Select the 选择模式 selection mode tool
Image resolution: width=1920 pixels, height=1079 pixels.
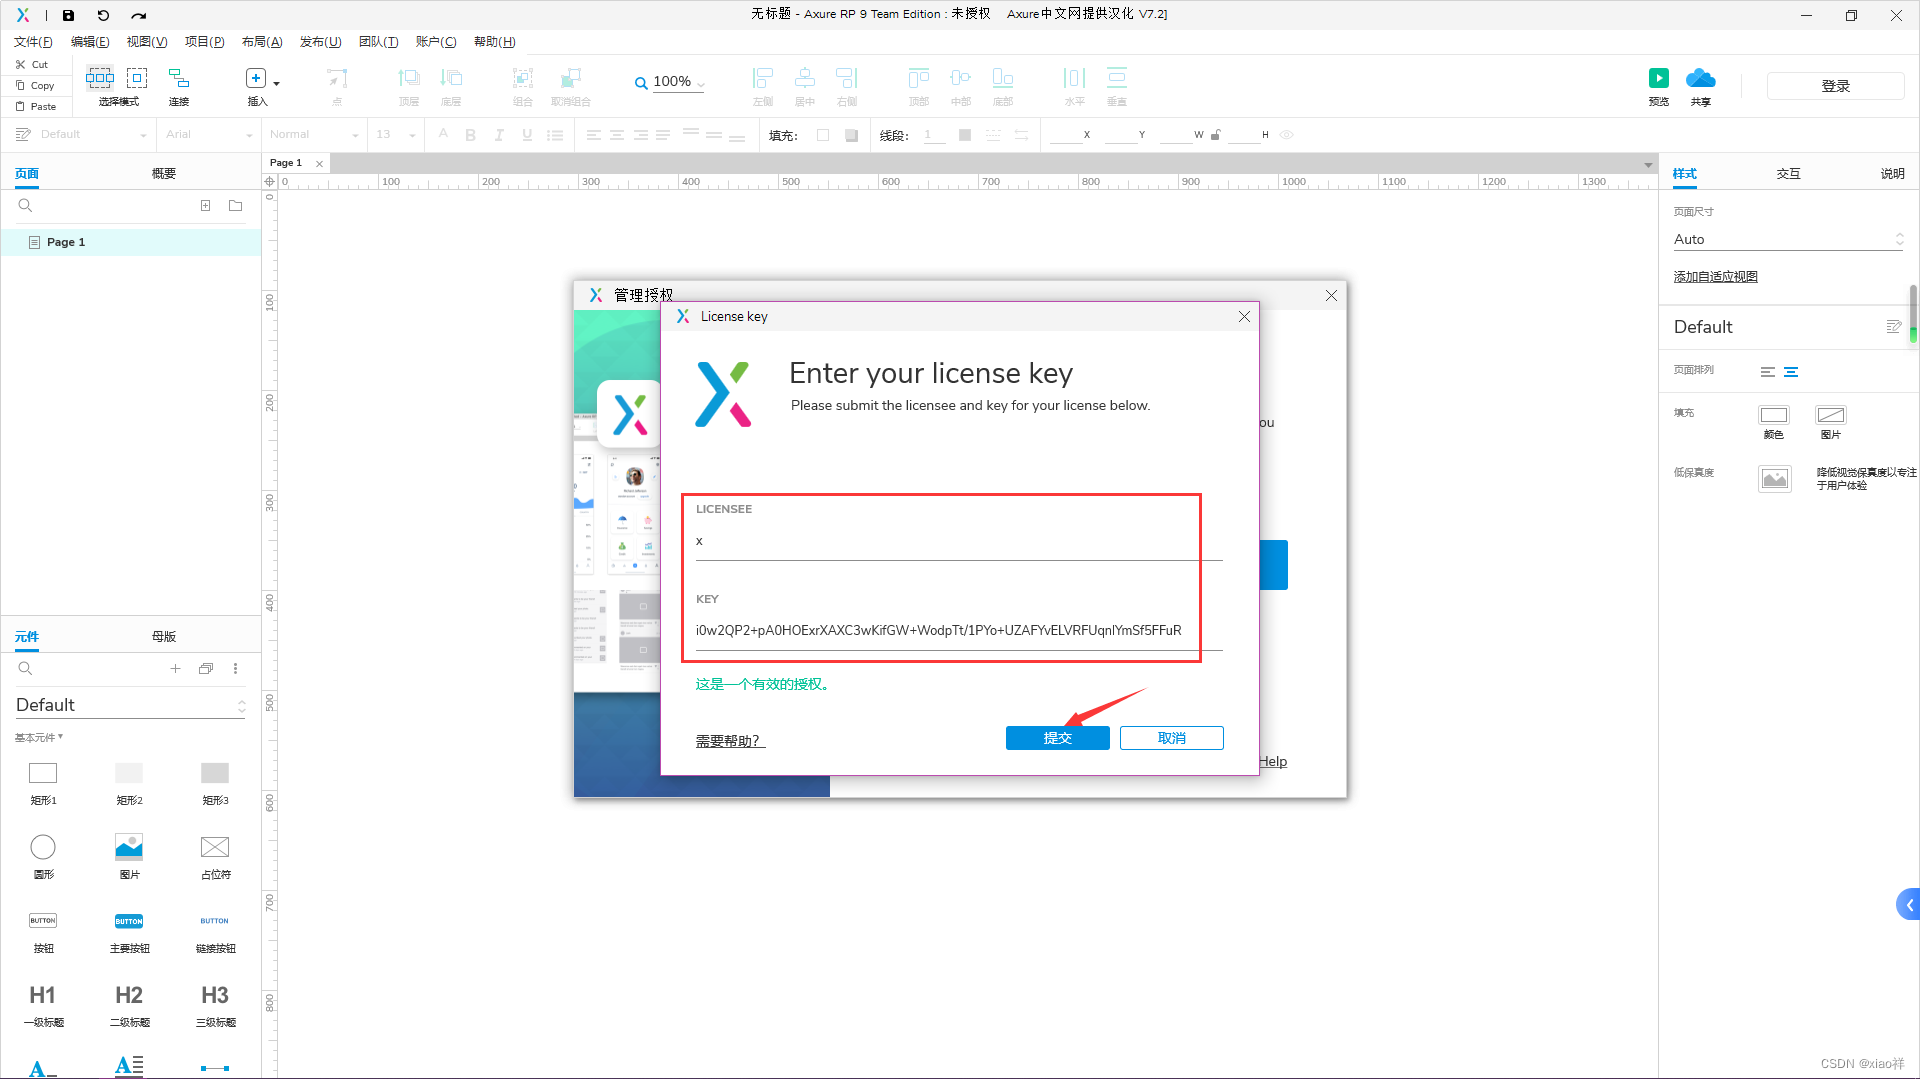click(100, 78)
